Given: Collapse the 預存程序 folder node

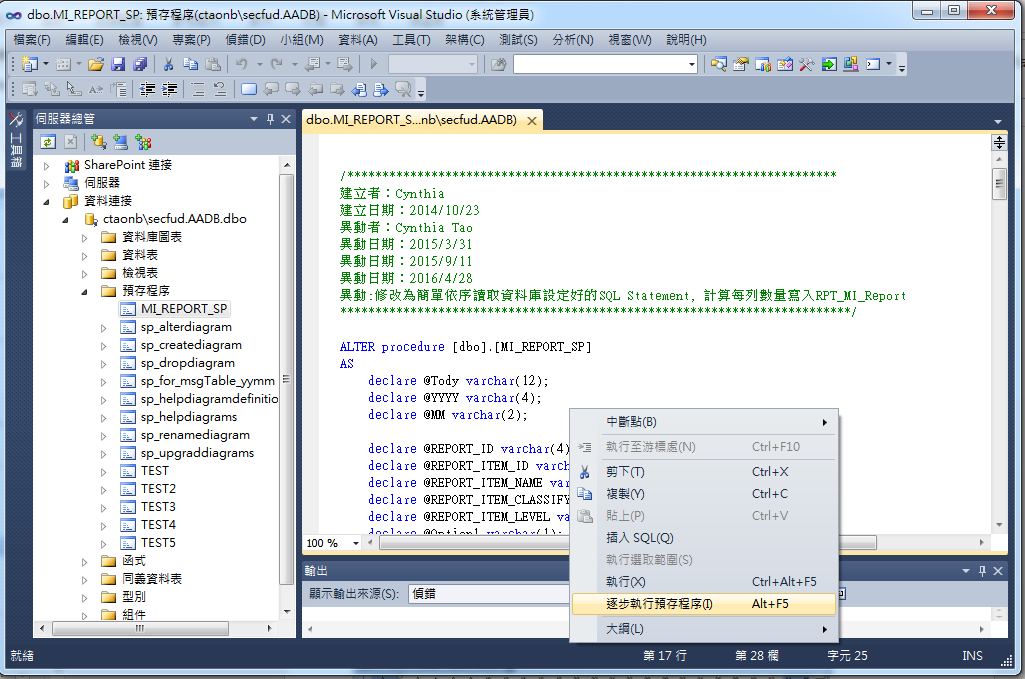Looking at the screenshot, I should point(85,291).
